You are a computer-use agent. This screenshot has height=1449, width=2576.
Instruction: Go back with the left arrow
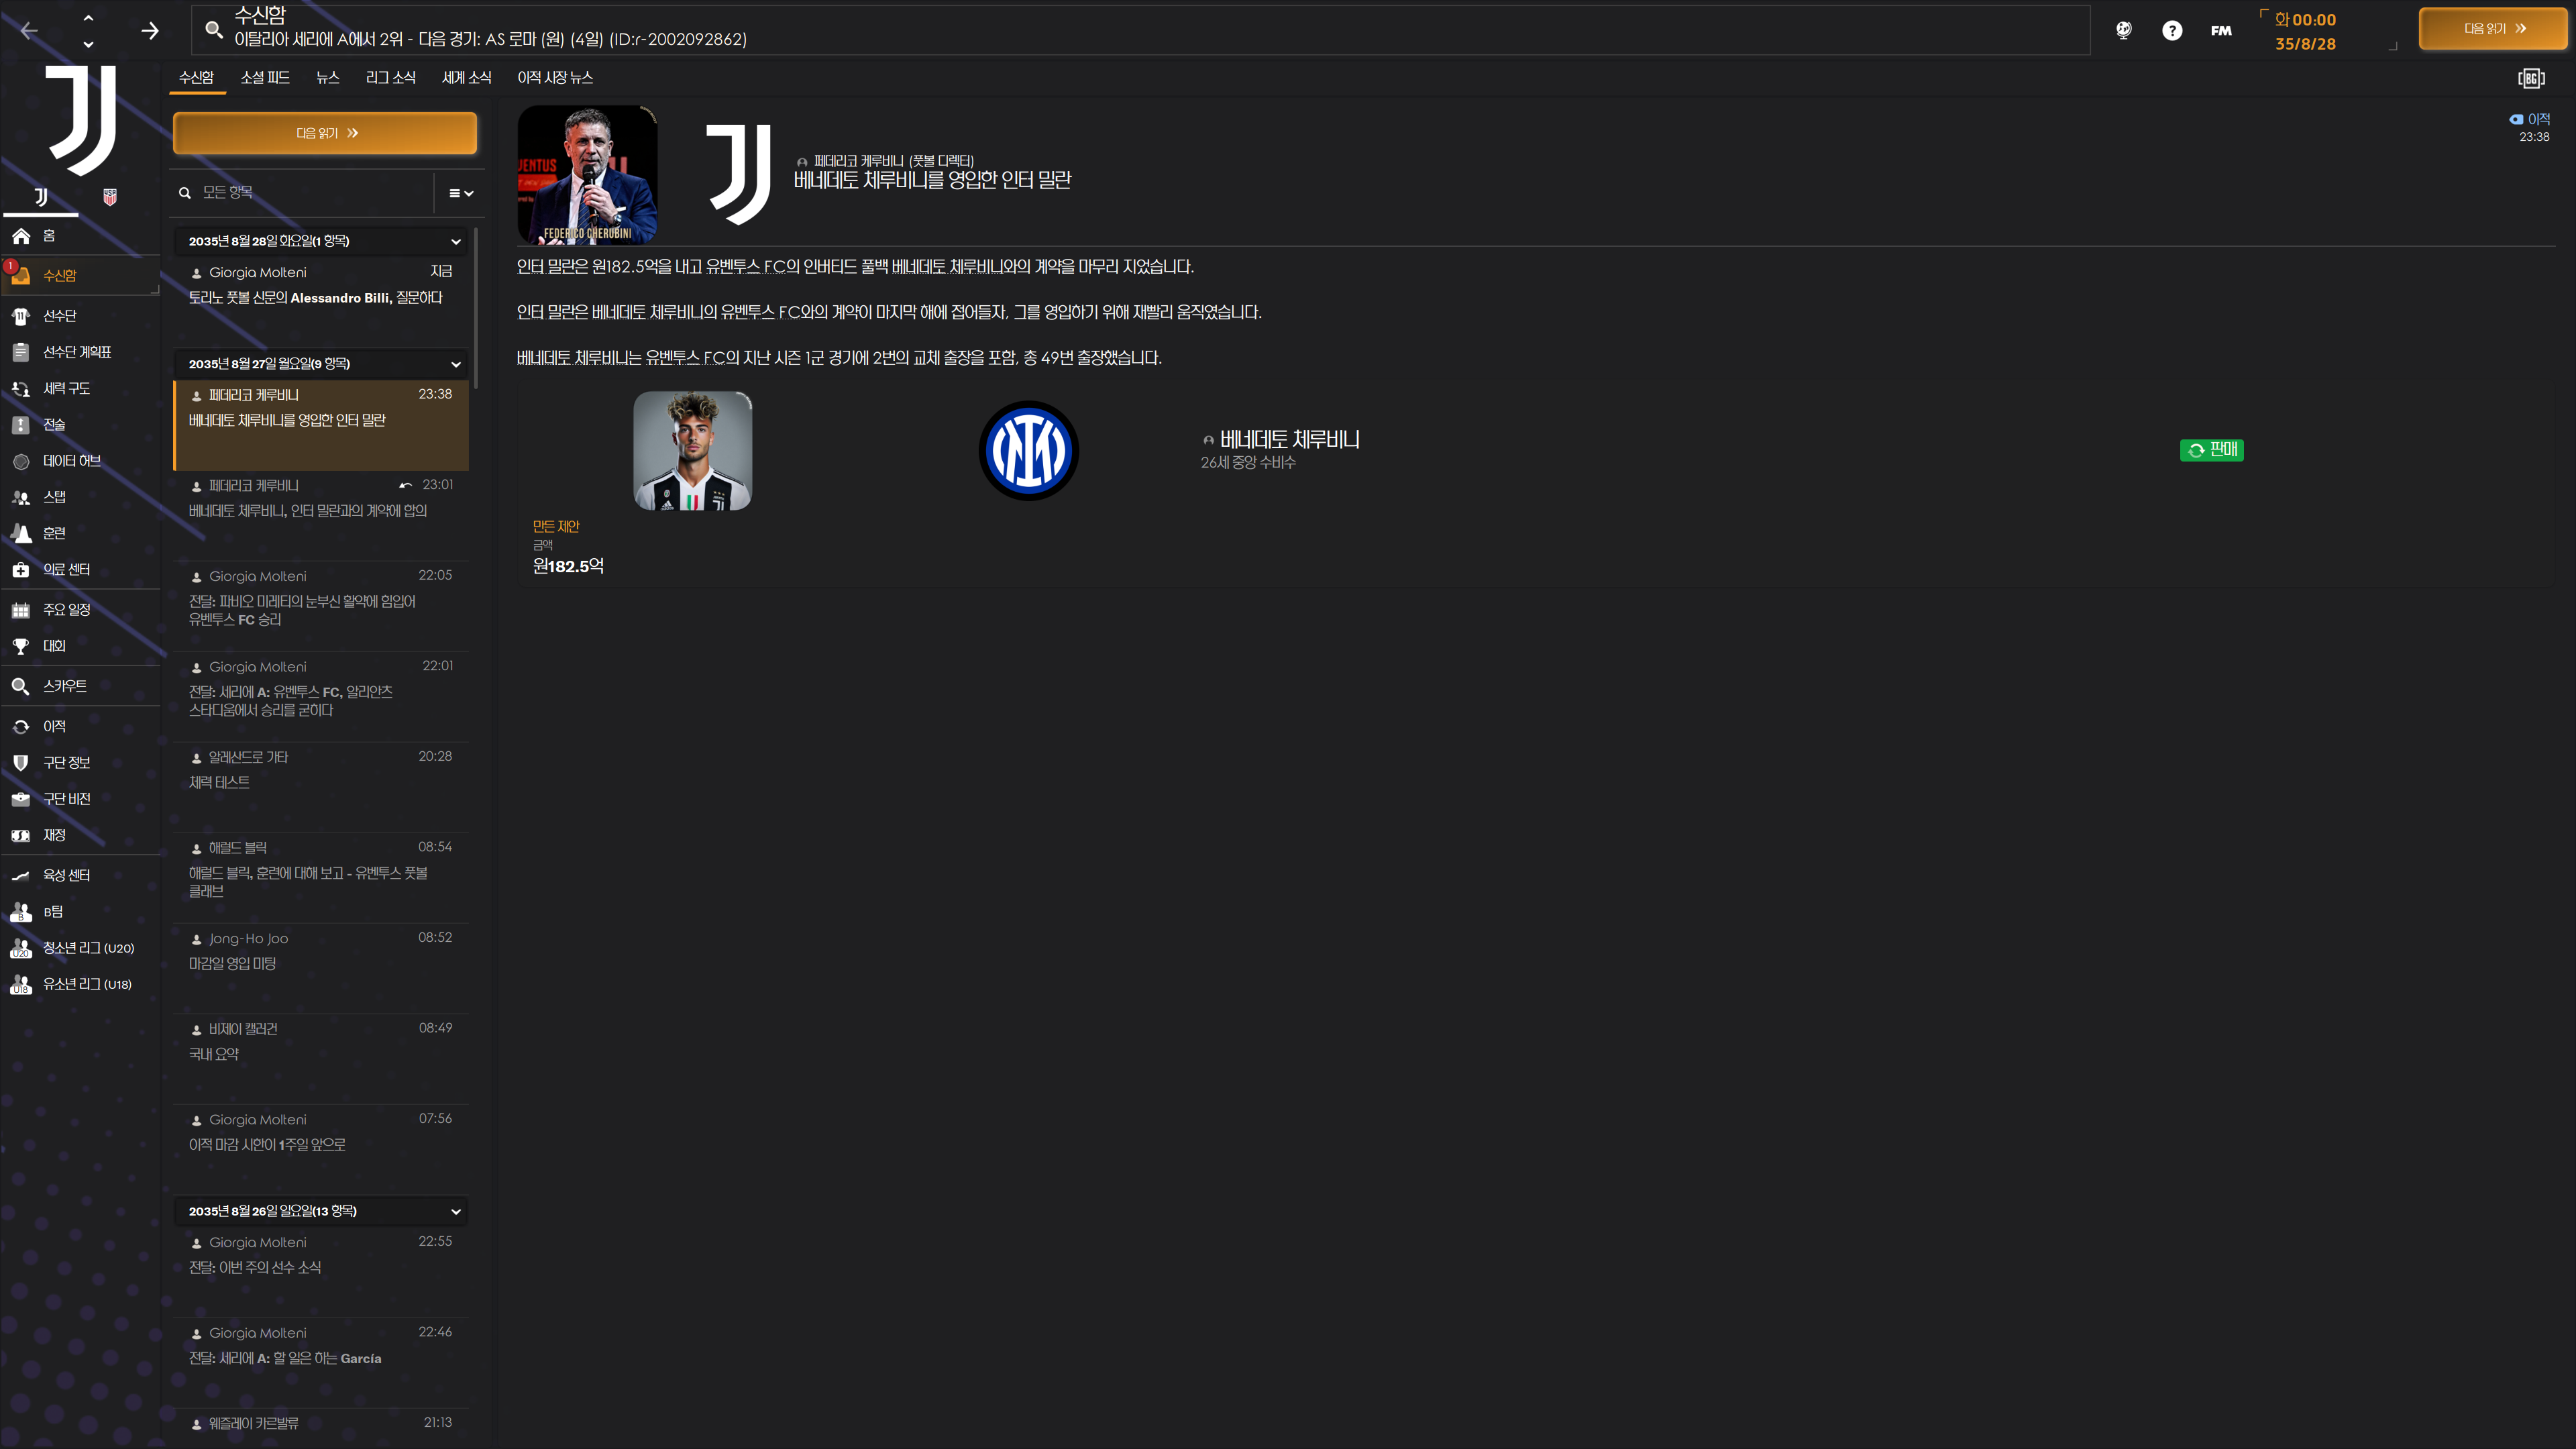(29, 31)
